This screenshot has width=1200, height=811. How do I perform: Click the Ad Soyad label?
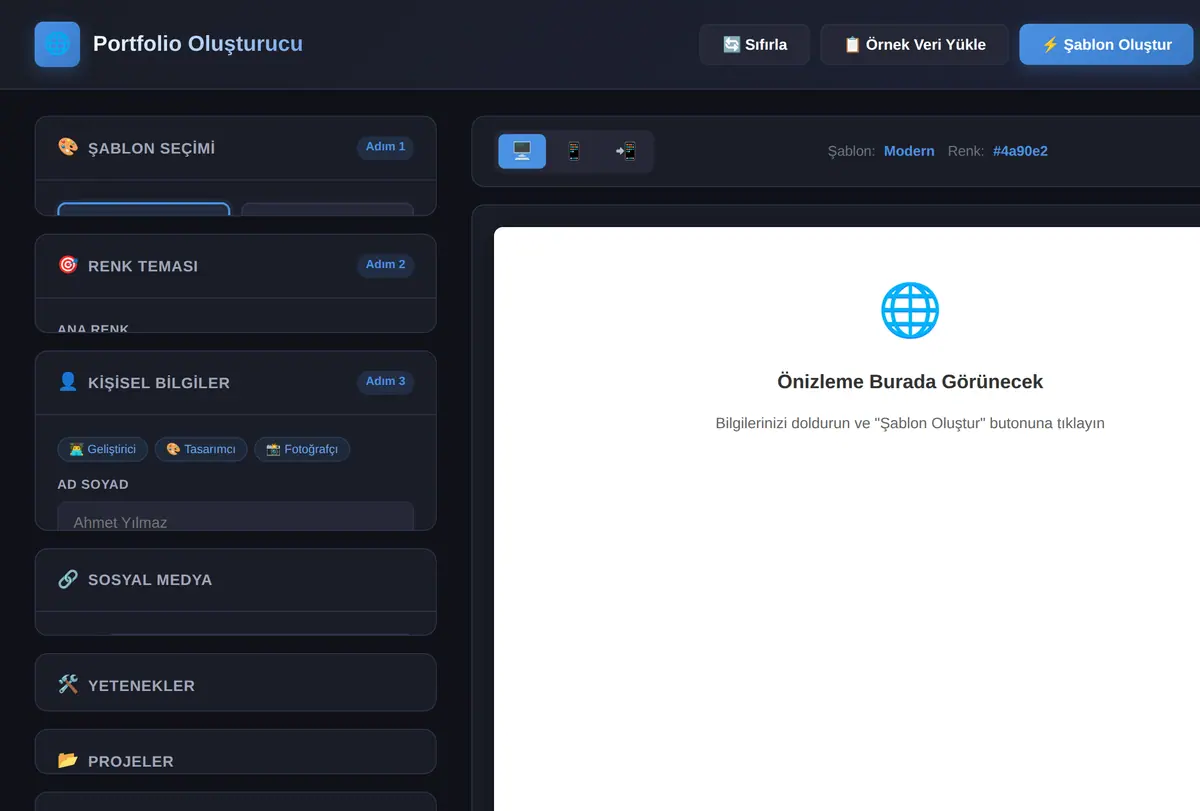coord(93,484)
